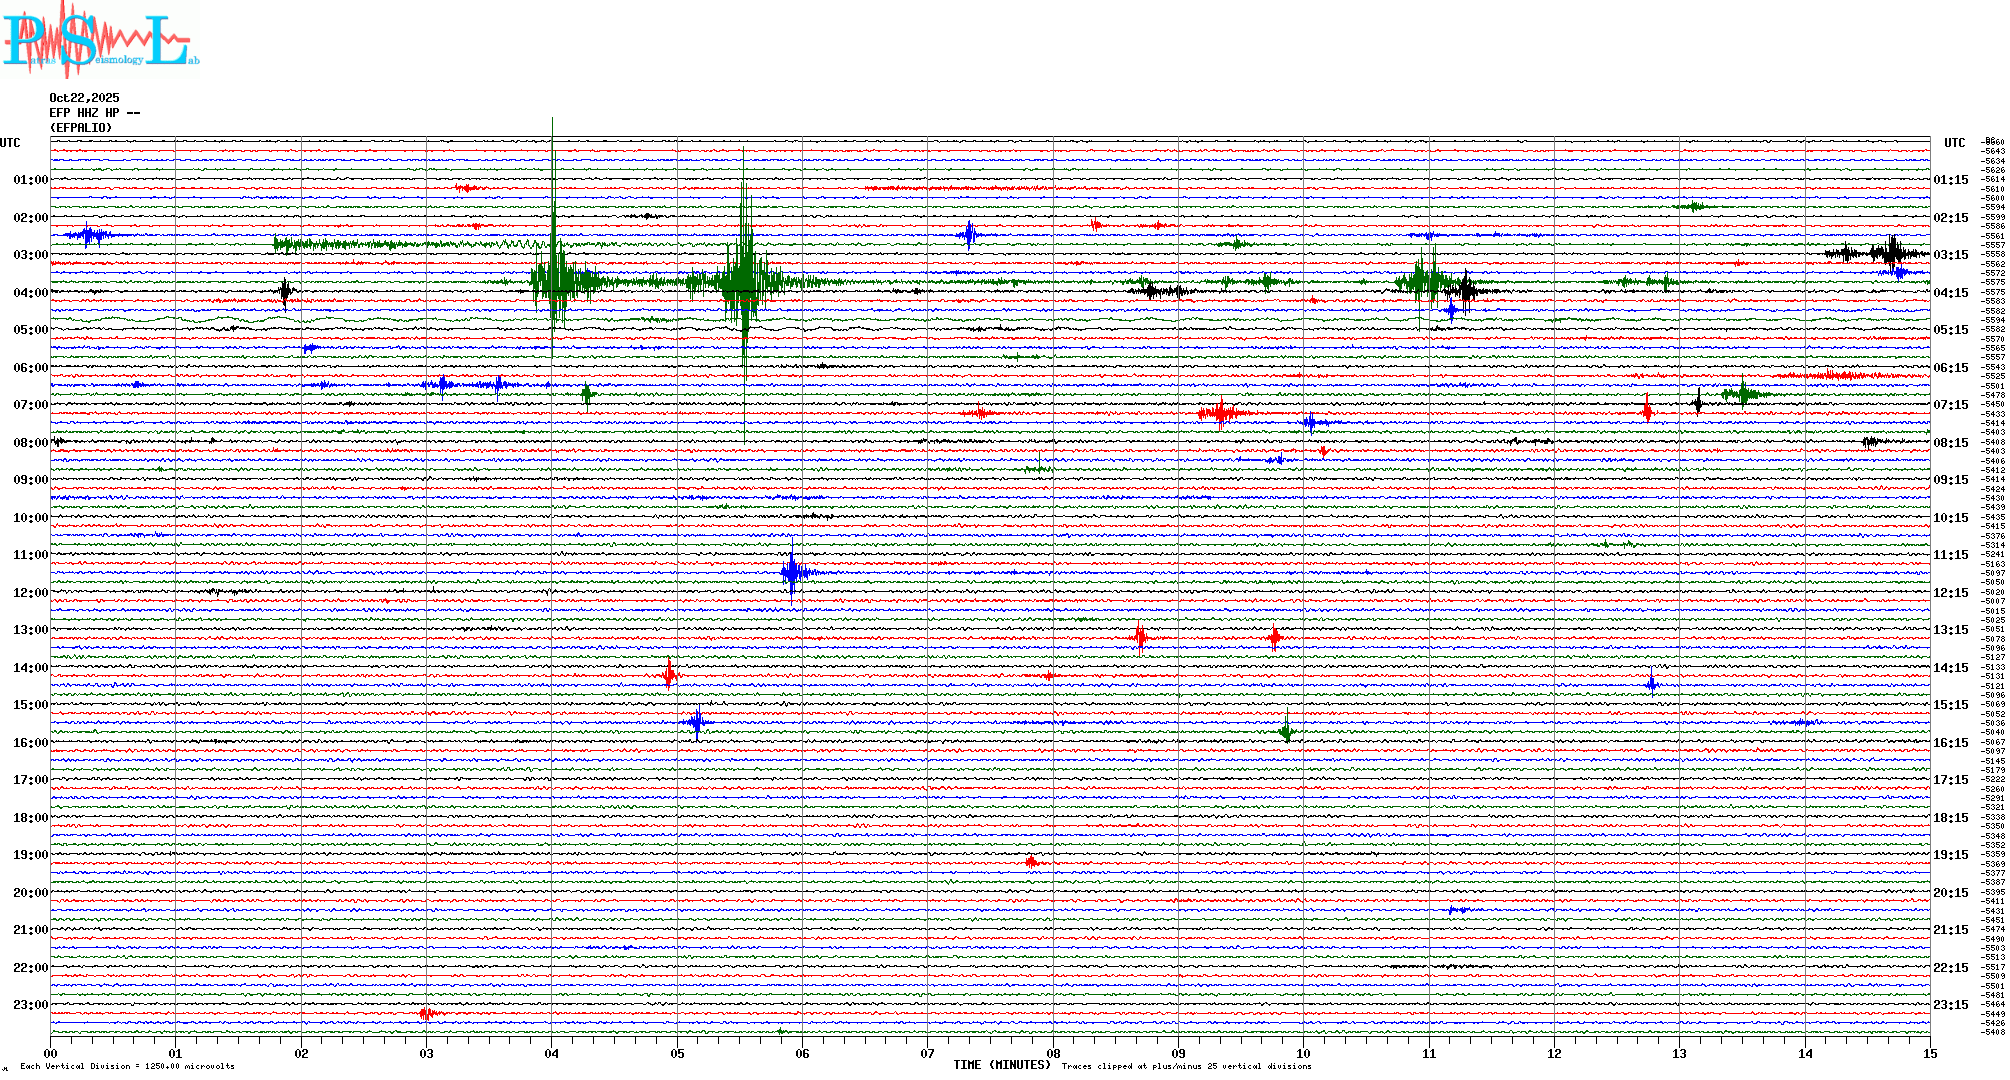
Task: Click the (EFPALIO) station name text
Action: [x=81, y=128]
